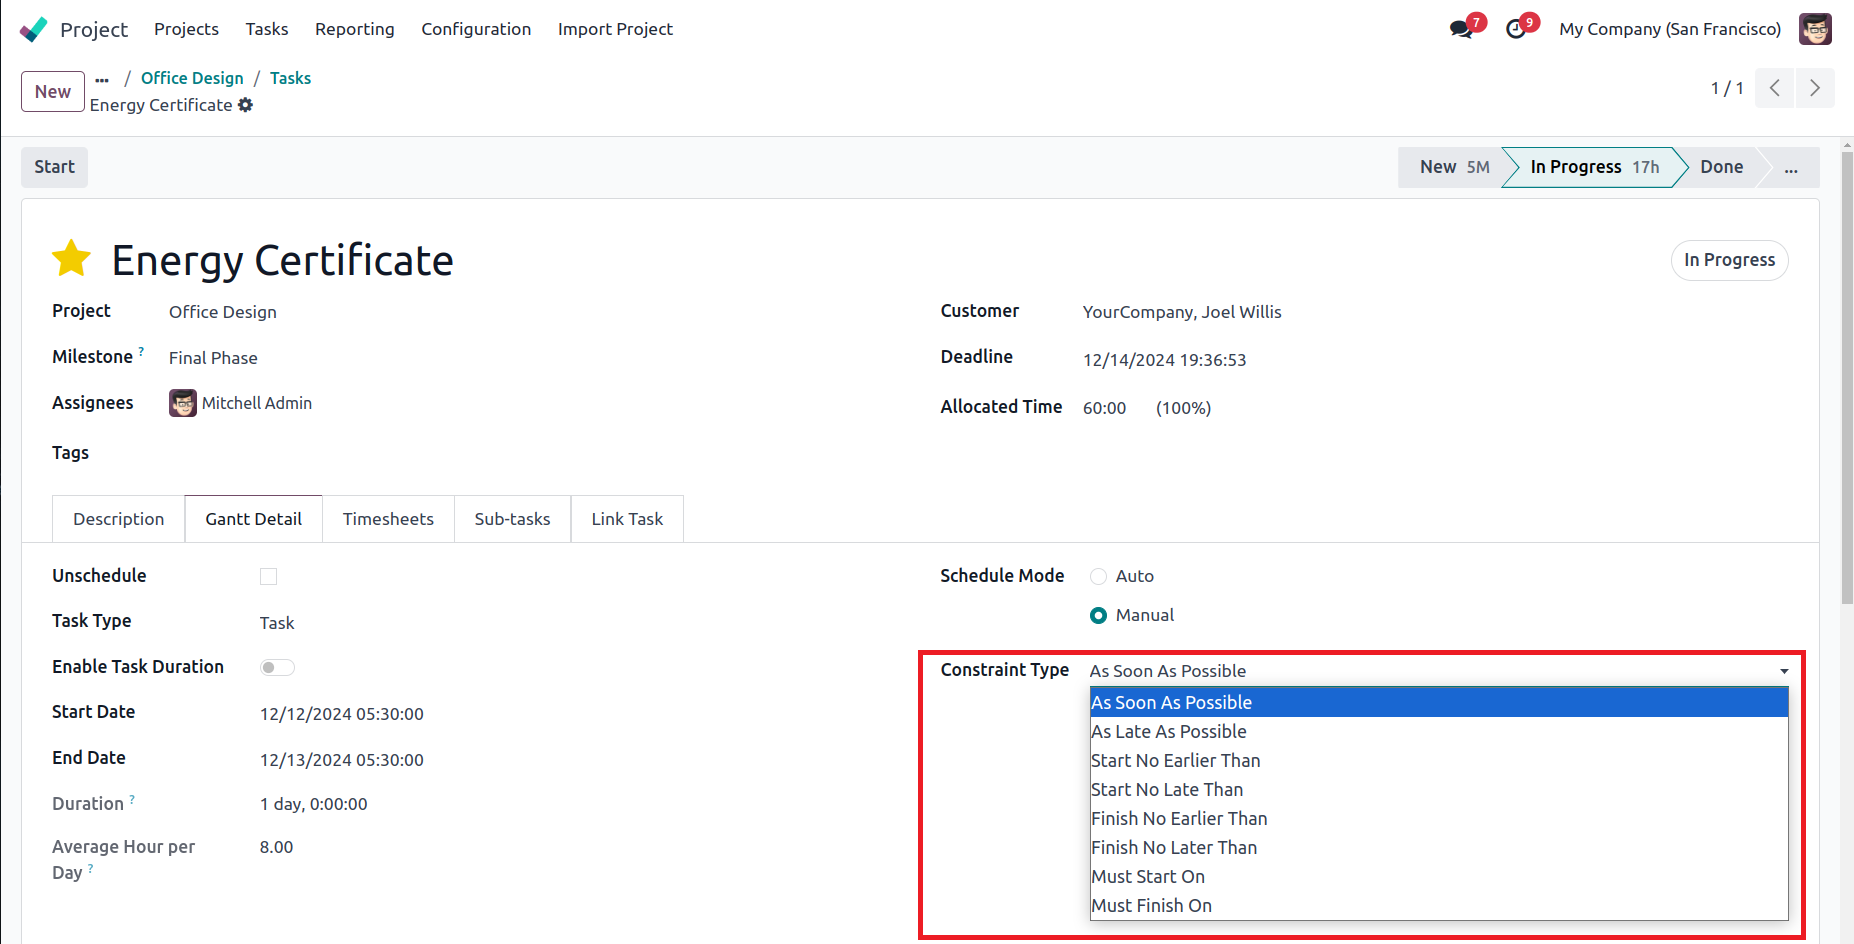
Task: Enable the Task Duration toggle
Action: (277, 667)
